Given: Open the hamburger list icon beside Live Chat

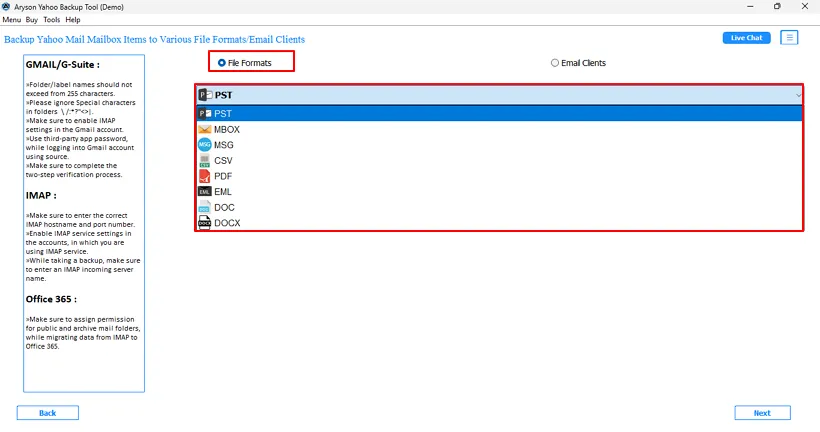Looking at the screenshot, I should tap(789, 38).
